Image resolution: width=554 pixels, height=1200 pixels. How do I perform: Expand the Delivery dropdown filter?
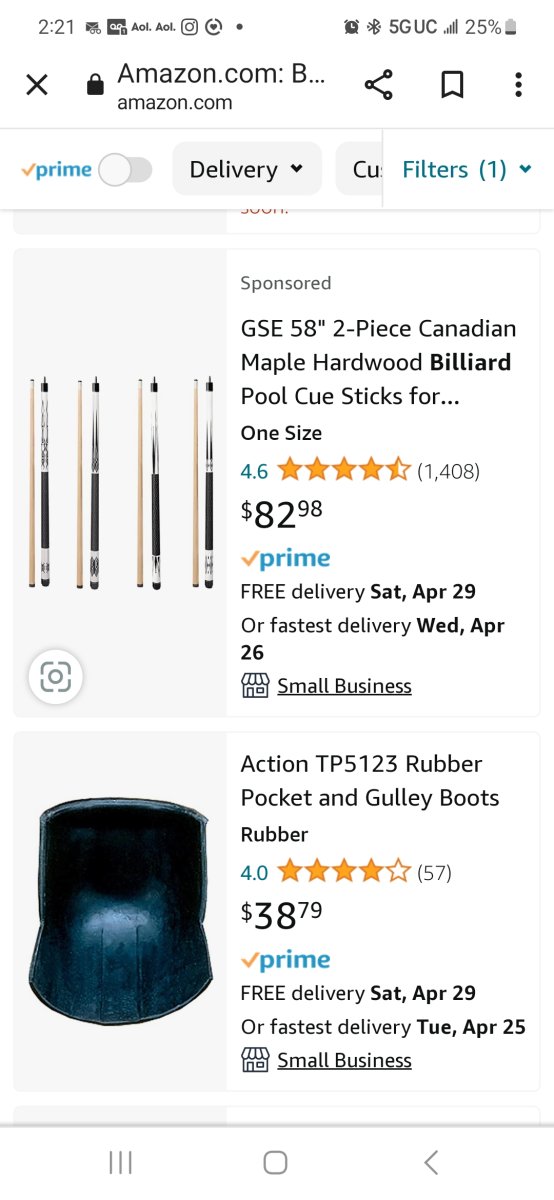pos(247,169)
